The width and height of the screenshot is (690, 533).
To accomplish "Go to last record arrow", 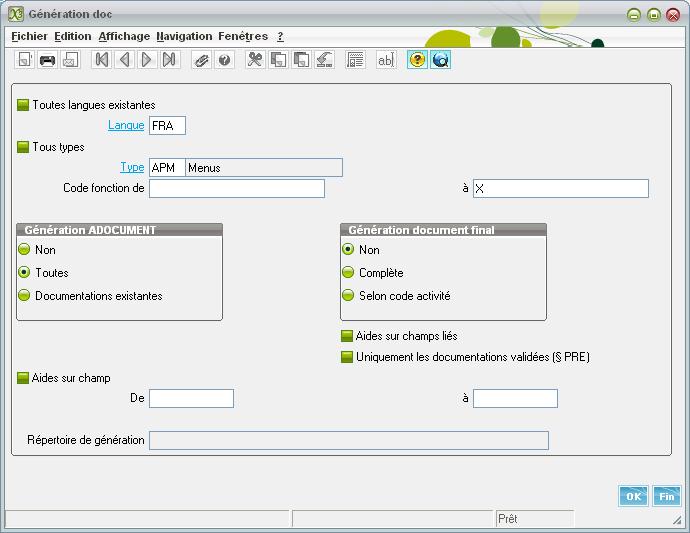I will pos(170,60).
